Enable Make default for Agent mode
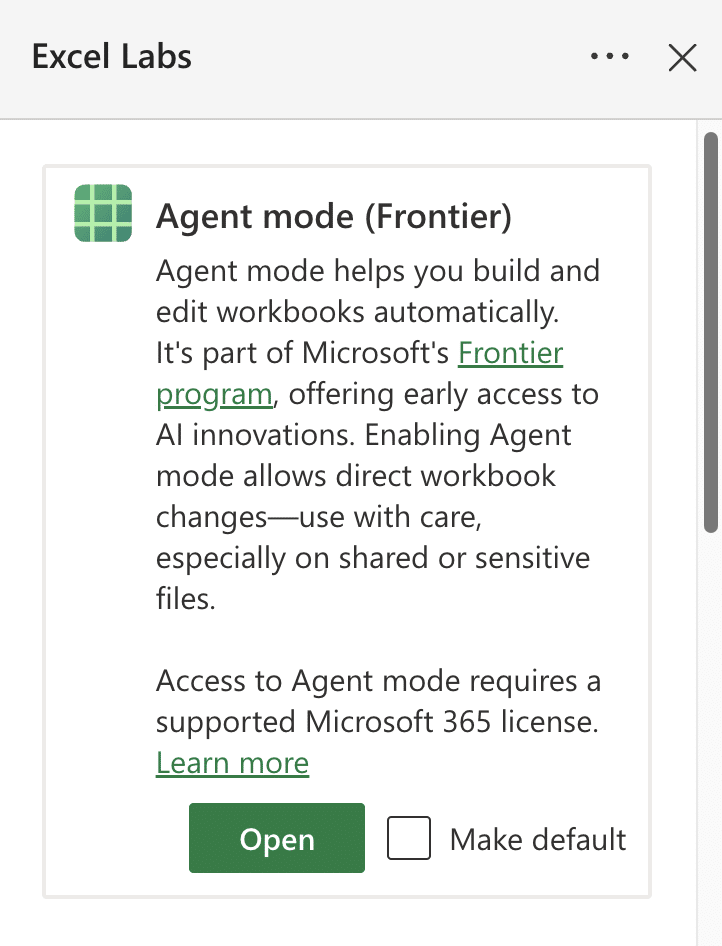This screenshot has width=722, height=946. pyautogui.click(x=408, y=839)
